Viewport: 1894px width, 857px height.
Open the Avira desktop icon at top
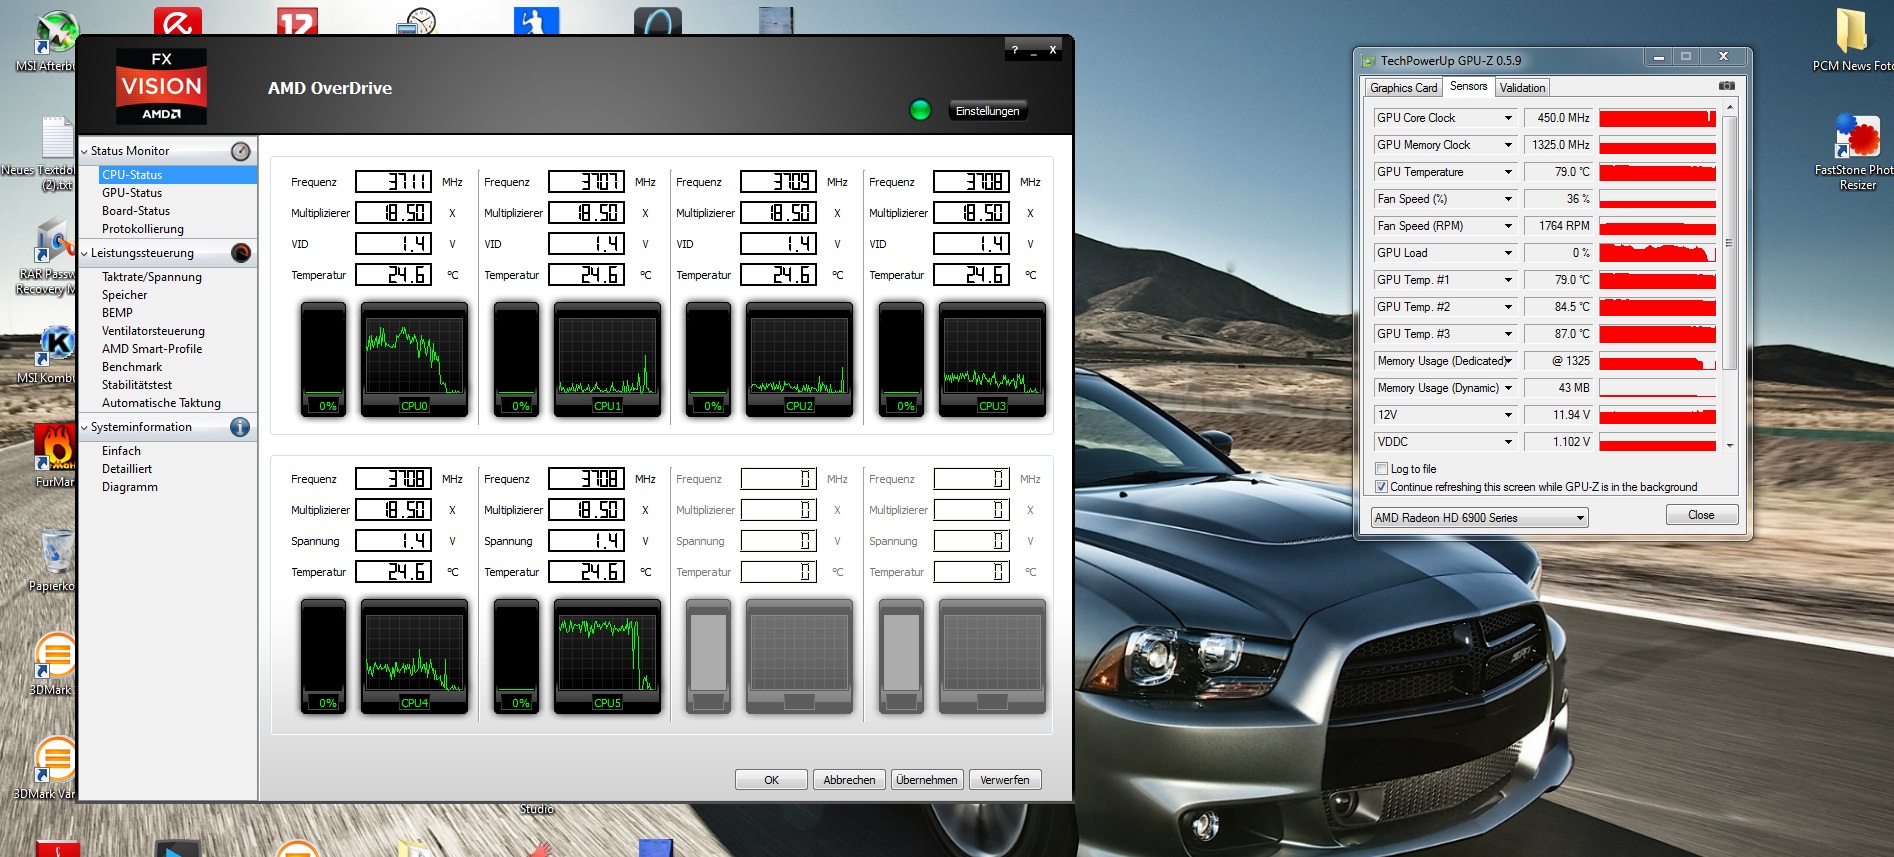pyautogui.click(x=178, y=20)
